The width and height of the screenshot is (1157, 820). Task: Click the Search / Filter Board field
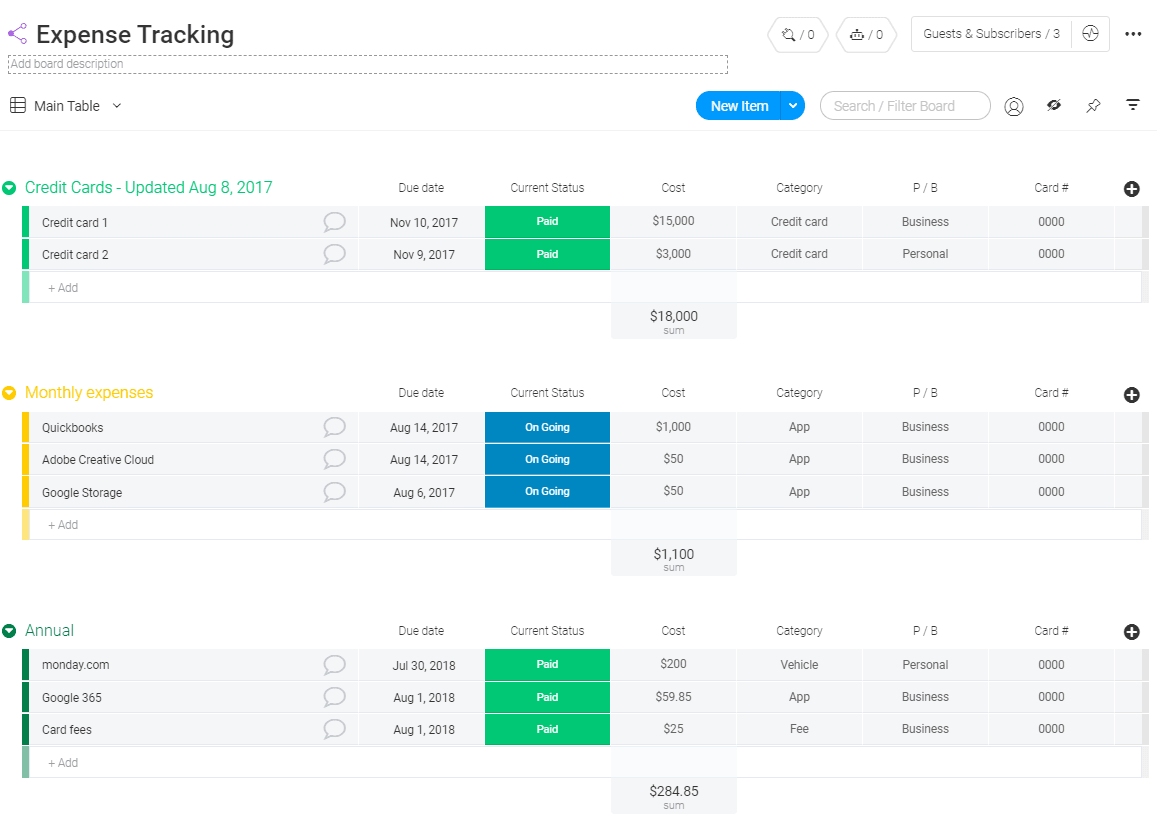coord(905,106)
